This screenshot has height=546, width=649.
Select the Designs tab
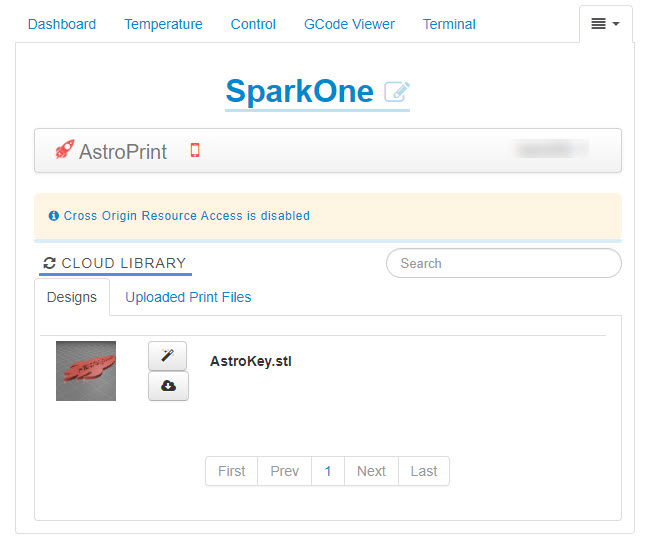72,297
